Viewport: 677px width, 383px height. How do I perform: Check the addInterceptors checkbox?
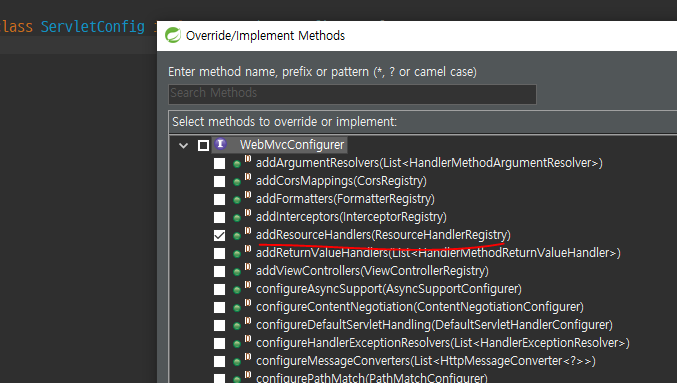coord(219,217)
